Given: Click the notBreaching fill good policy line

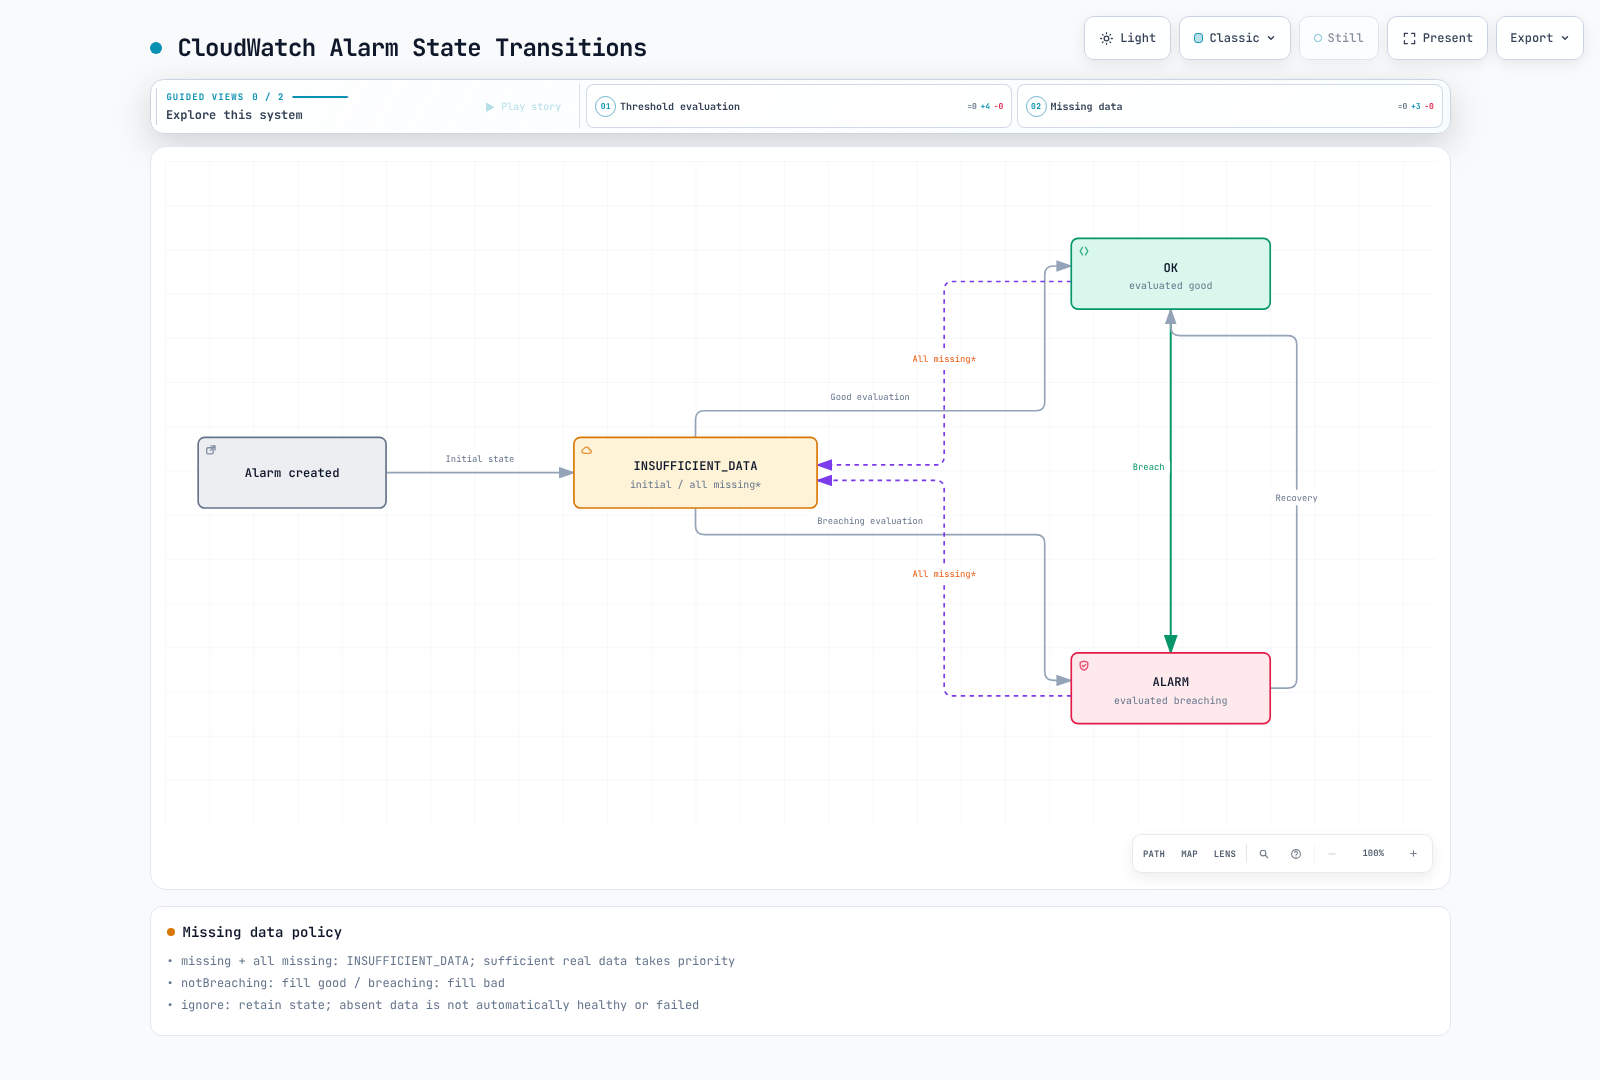Looking at the screenshot, I should point(343,983).
